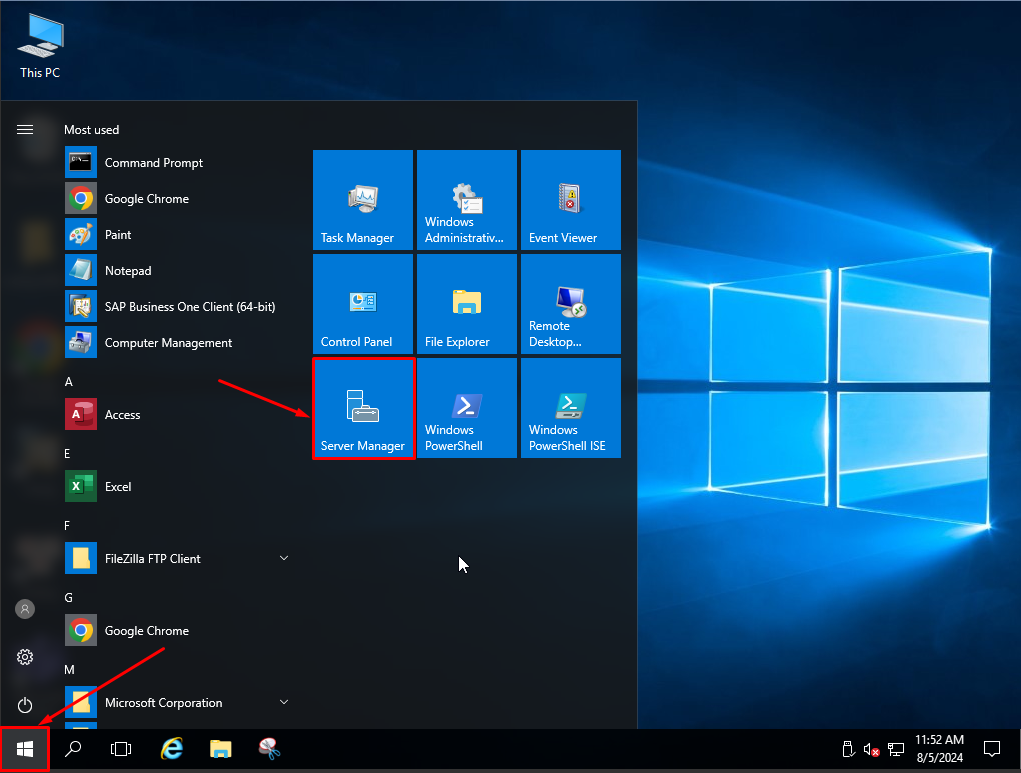
Task: Launch Task Manager from the tiles
Action: (x=363, y=200)
